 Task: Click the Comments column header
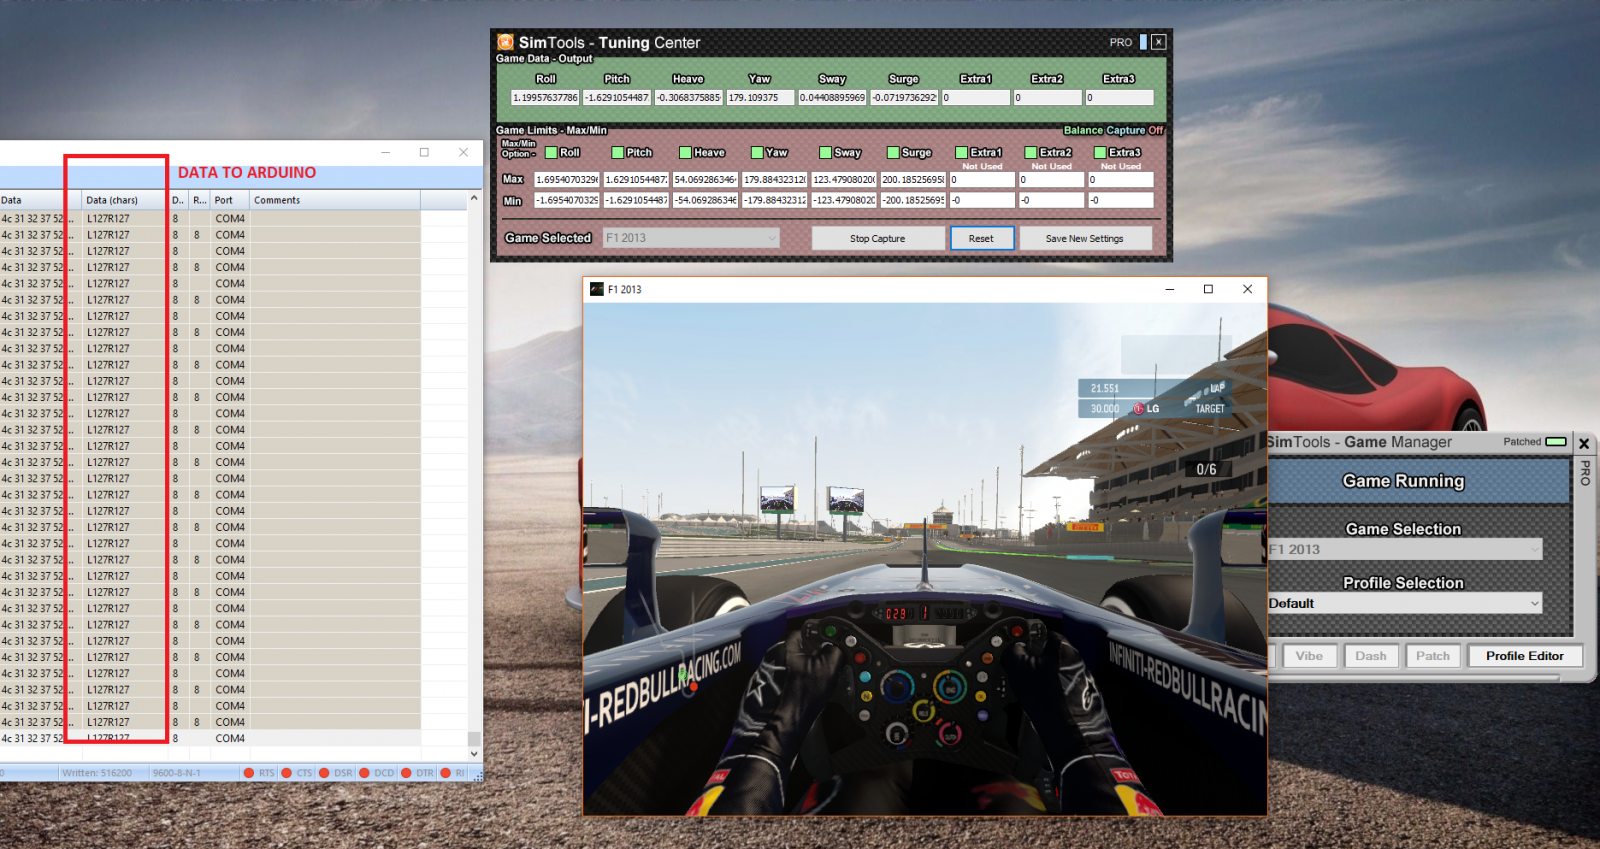point(334,200)
